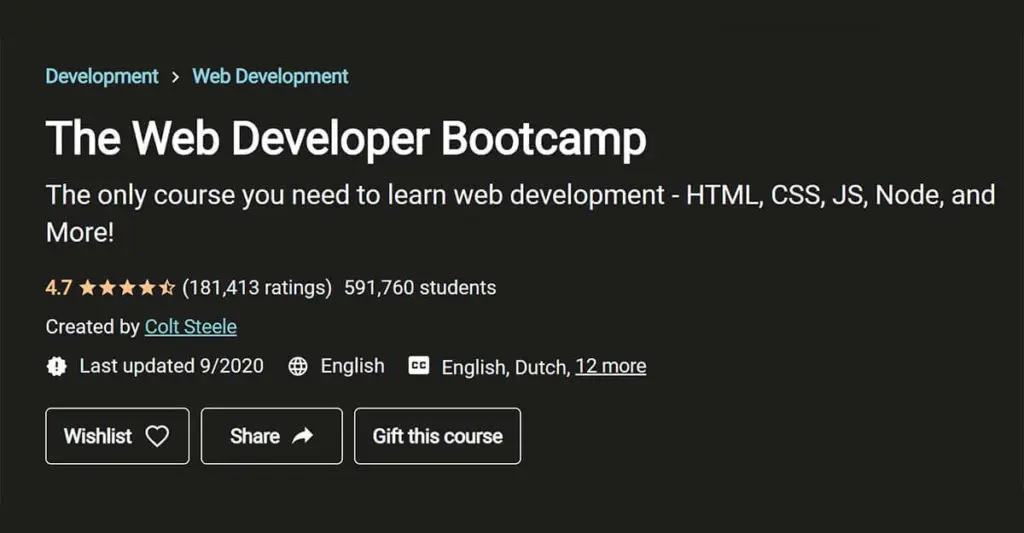This screenshot has width=1024, height=533.
Task: Click the 591,760 students text
Action: click(x=420, y=287)
